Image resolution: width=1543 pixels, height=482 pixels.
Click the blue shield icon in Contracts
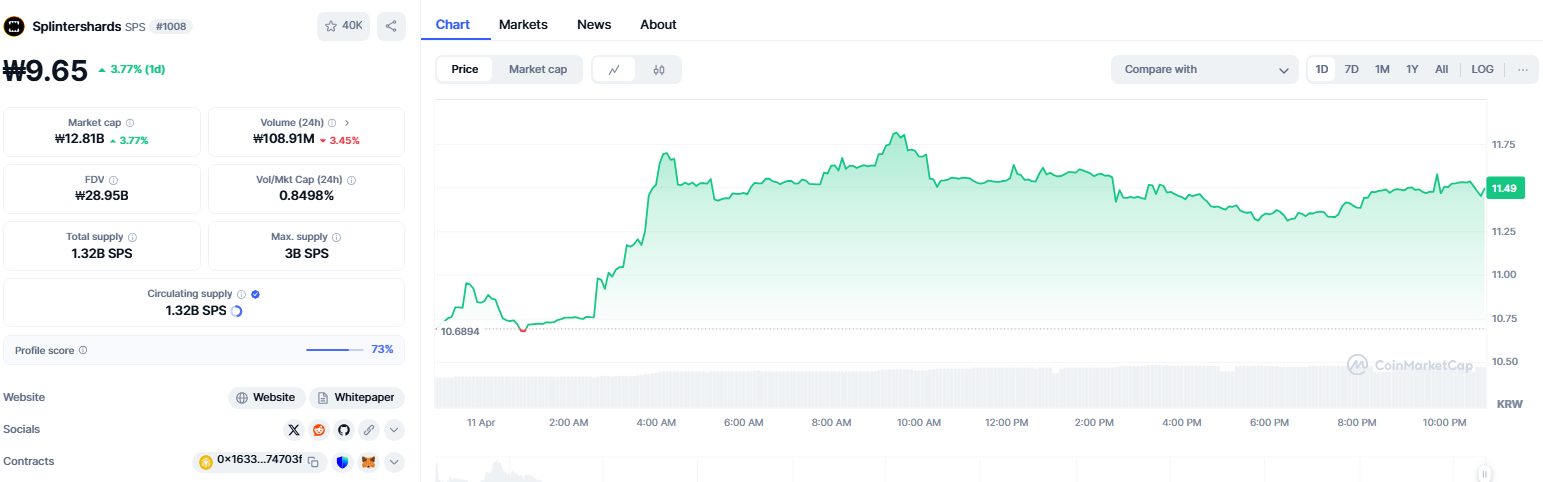(342, 462)
